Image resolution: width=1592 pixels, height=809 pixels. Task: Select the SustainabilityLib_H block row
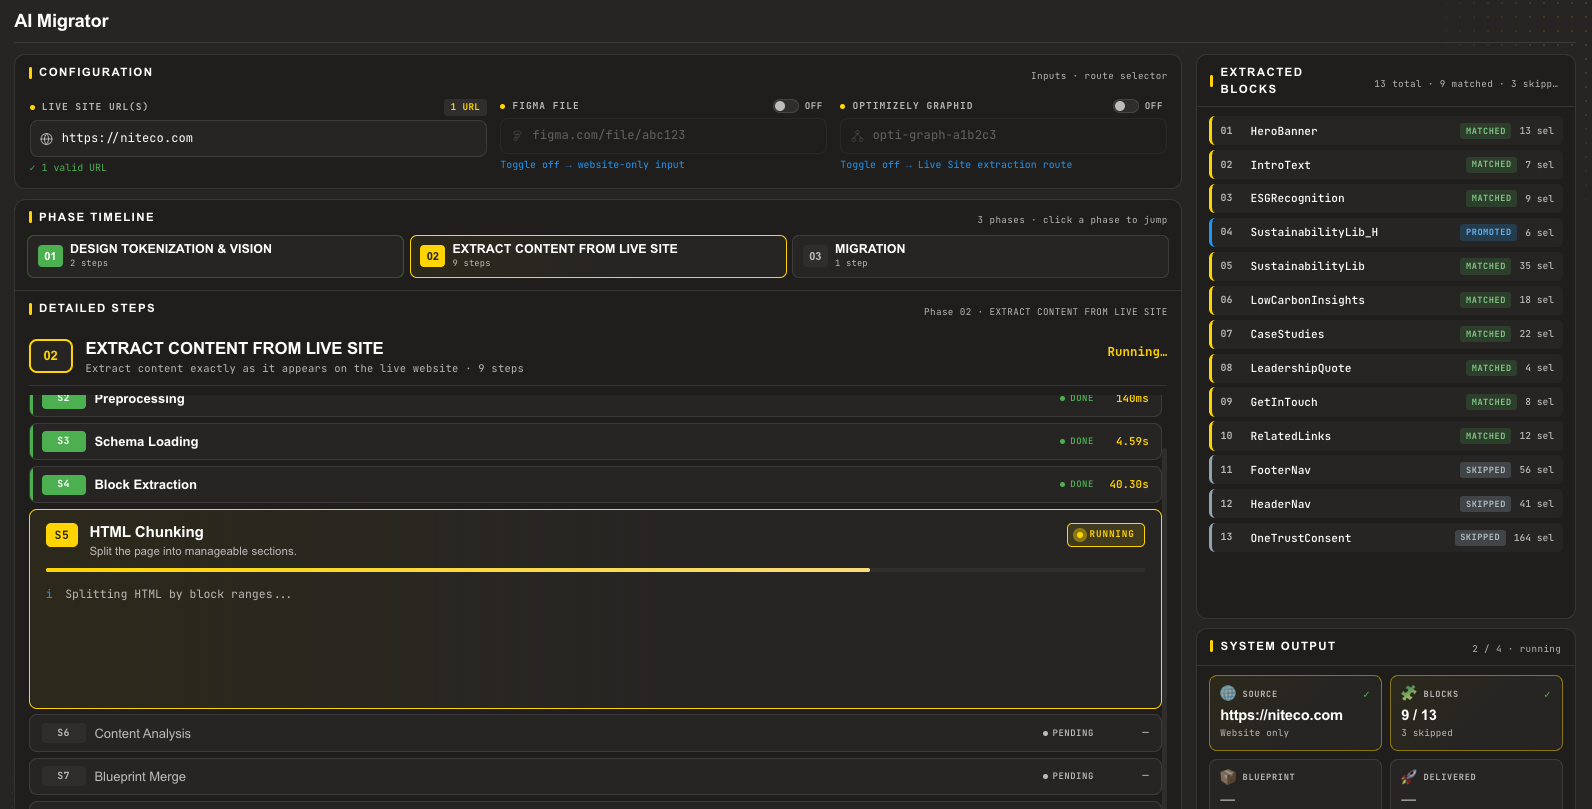(x=1385, y=232)
